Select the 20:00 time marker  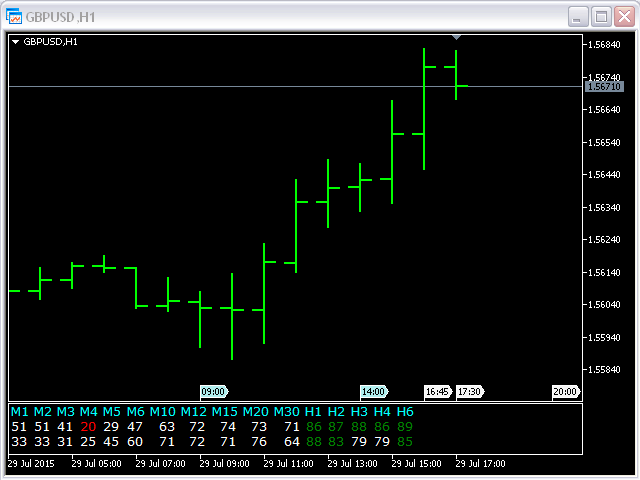click(x=566, y=392)
